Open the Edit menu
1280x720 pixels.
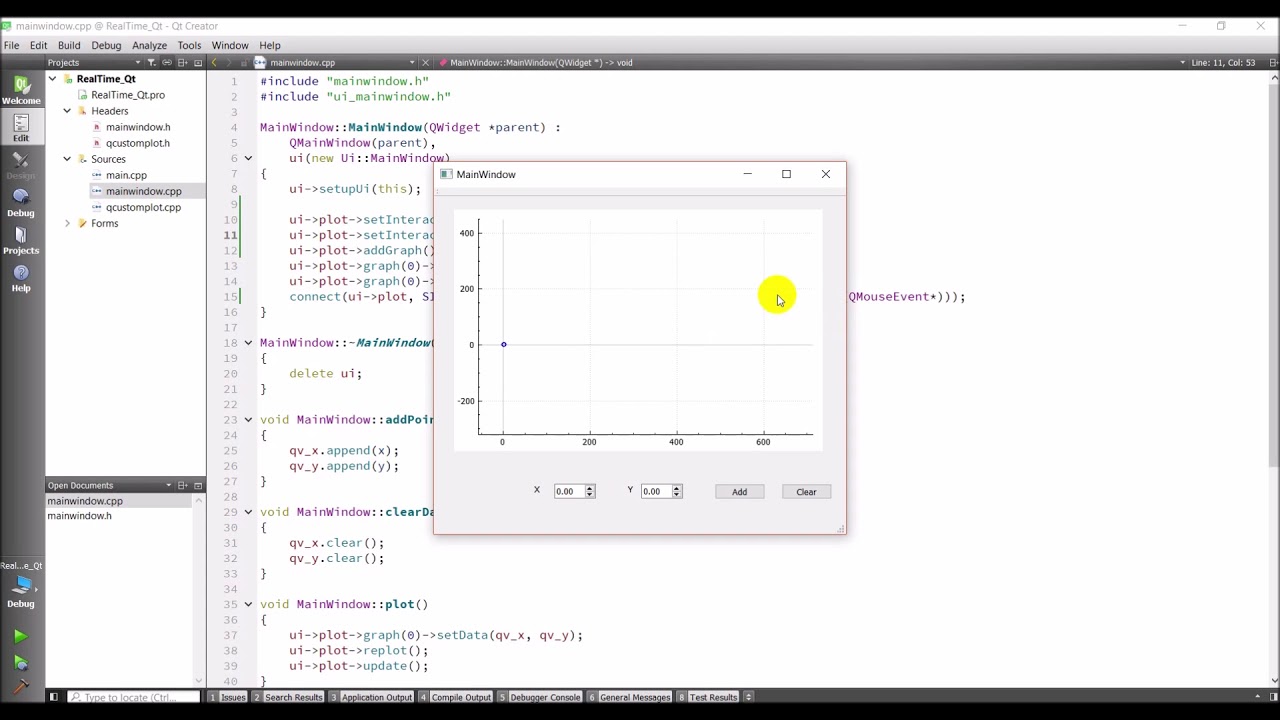[x=38, y=45]
